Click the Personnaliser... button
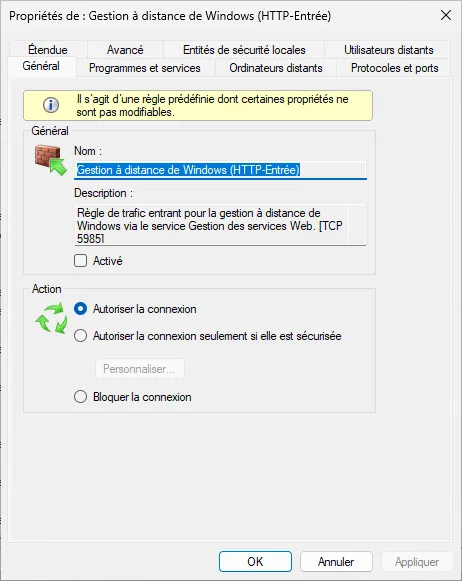 click(140, 369)
